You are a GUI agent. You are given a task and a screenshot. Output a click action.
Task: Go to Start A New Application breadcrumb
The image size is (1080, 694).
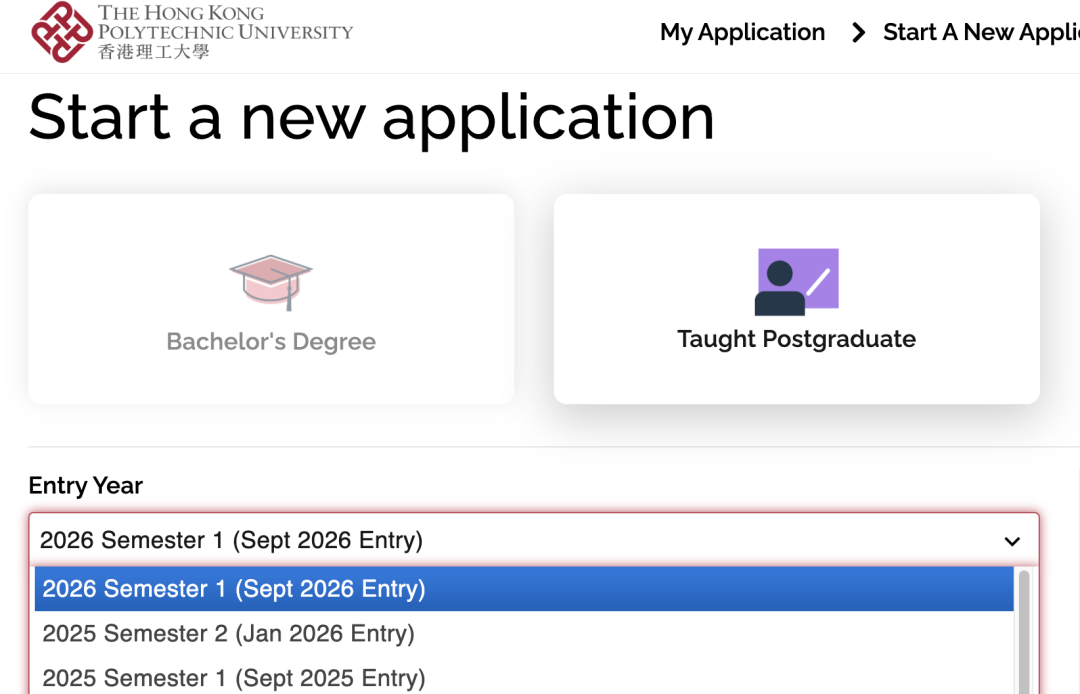[982, 32]
